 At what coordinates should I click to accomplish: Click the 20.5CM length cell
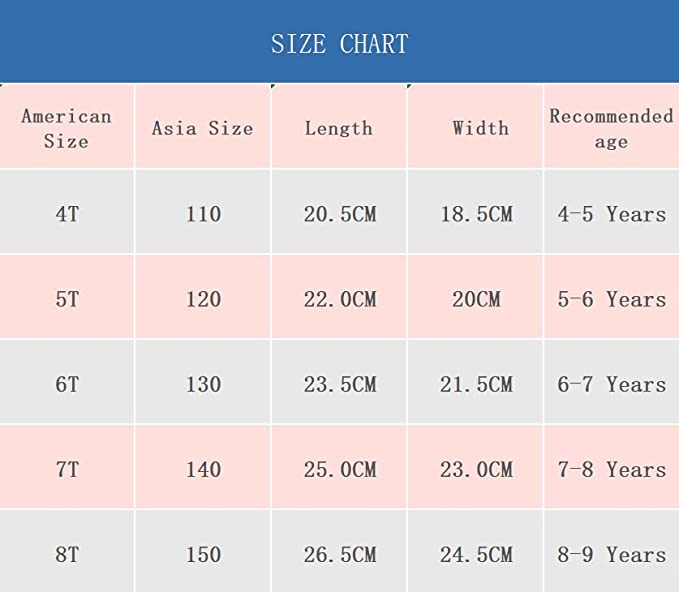click(x=339, y=211)
